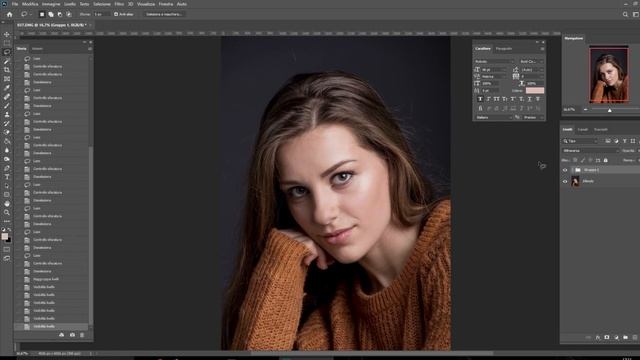Image resolution: width=640 pixels, height=360 pixels.
Task: Open the Immagine menu
Action: click(x=51, y=4)
